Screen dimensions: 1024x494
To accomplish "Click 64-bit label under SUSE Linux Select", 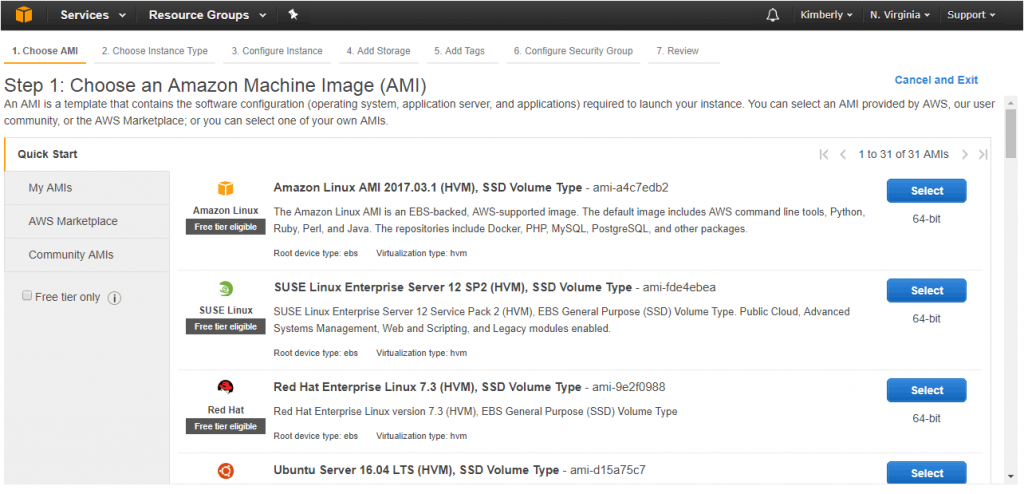I will point(926,319).
